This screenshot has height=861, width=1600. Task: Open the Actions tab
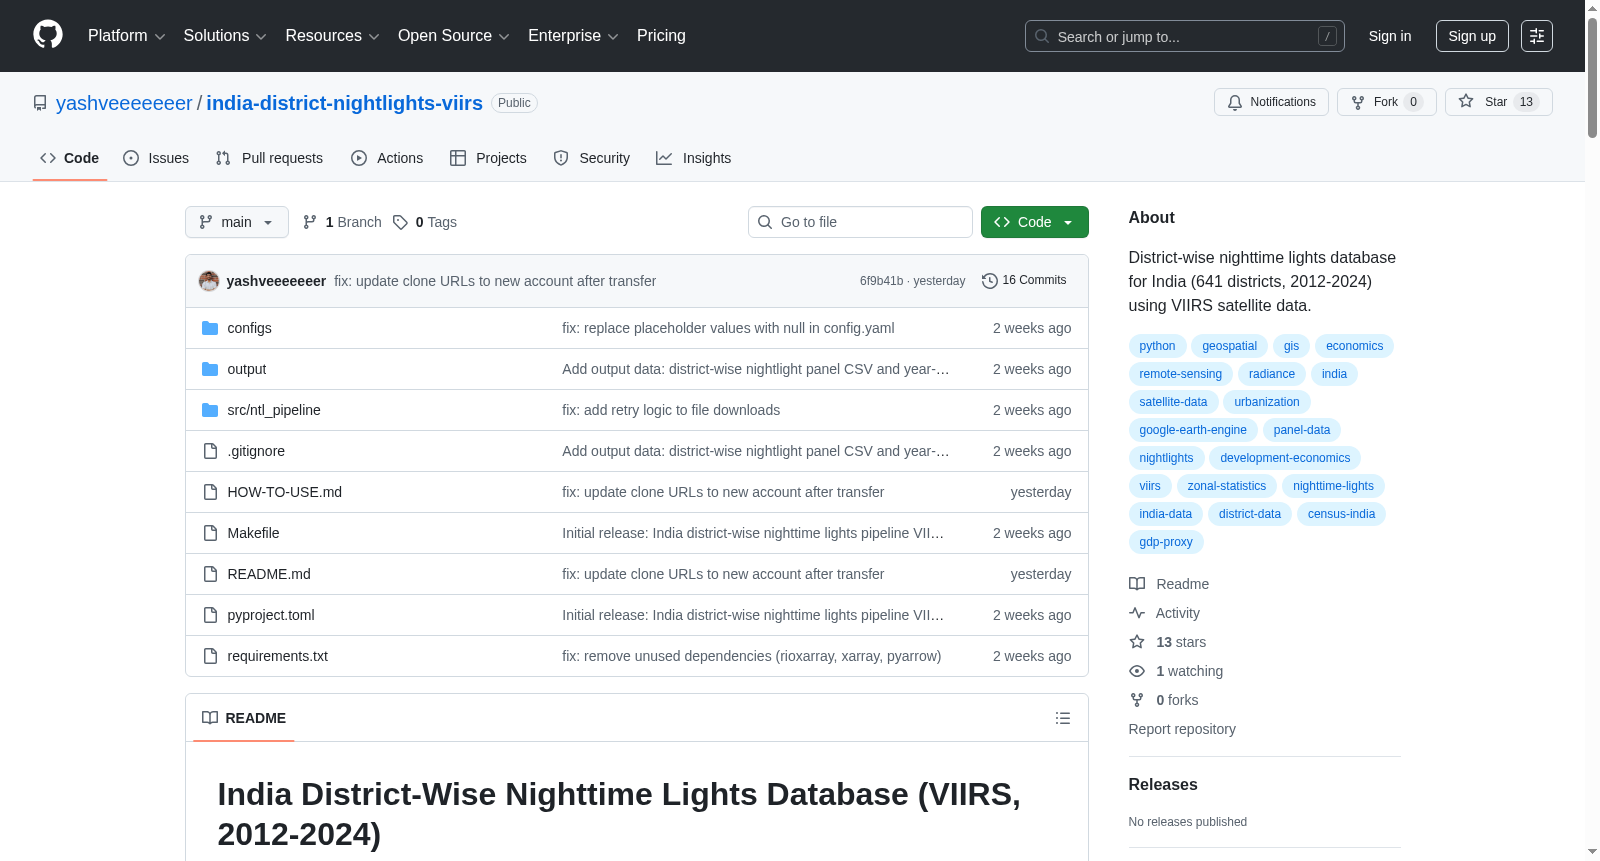[x=387, y=158]
